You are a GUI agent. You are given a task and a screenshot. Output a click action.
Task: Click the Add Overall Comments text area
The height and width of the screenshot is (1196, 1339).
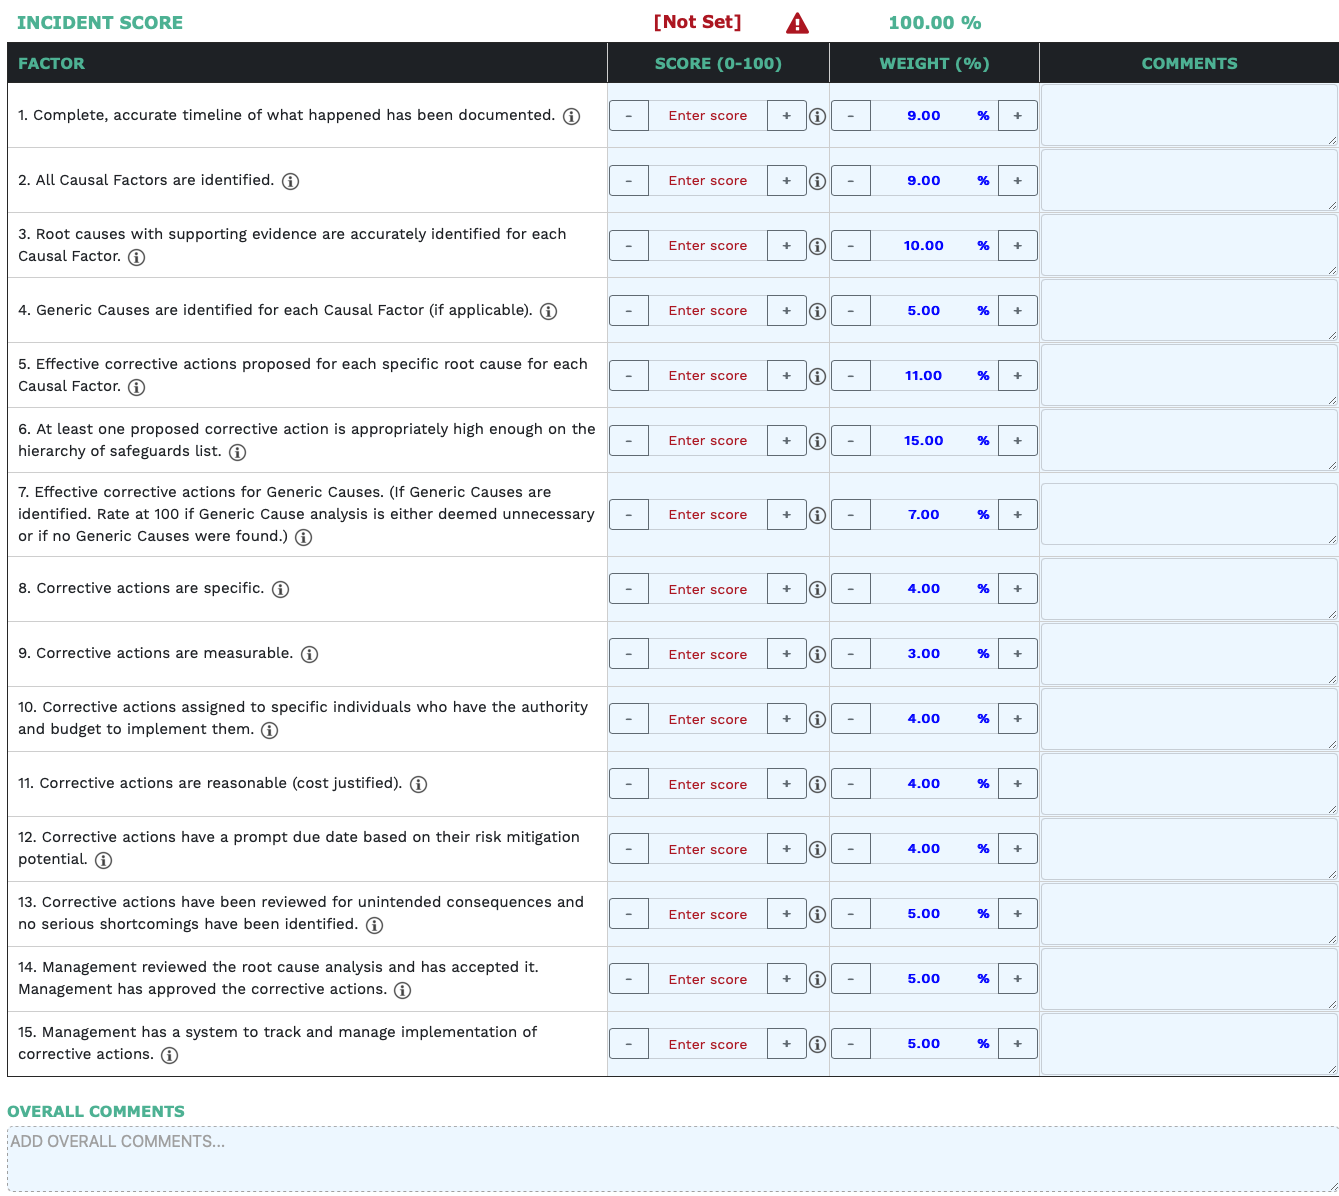point(672,1158)
